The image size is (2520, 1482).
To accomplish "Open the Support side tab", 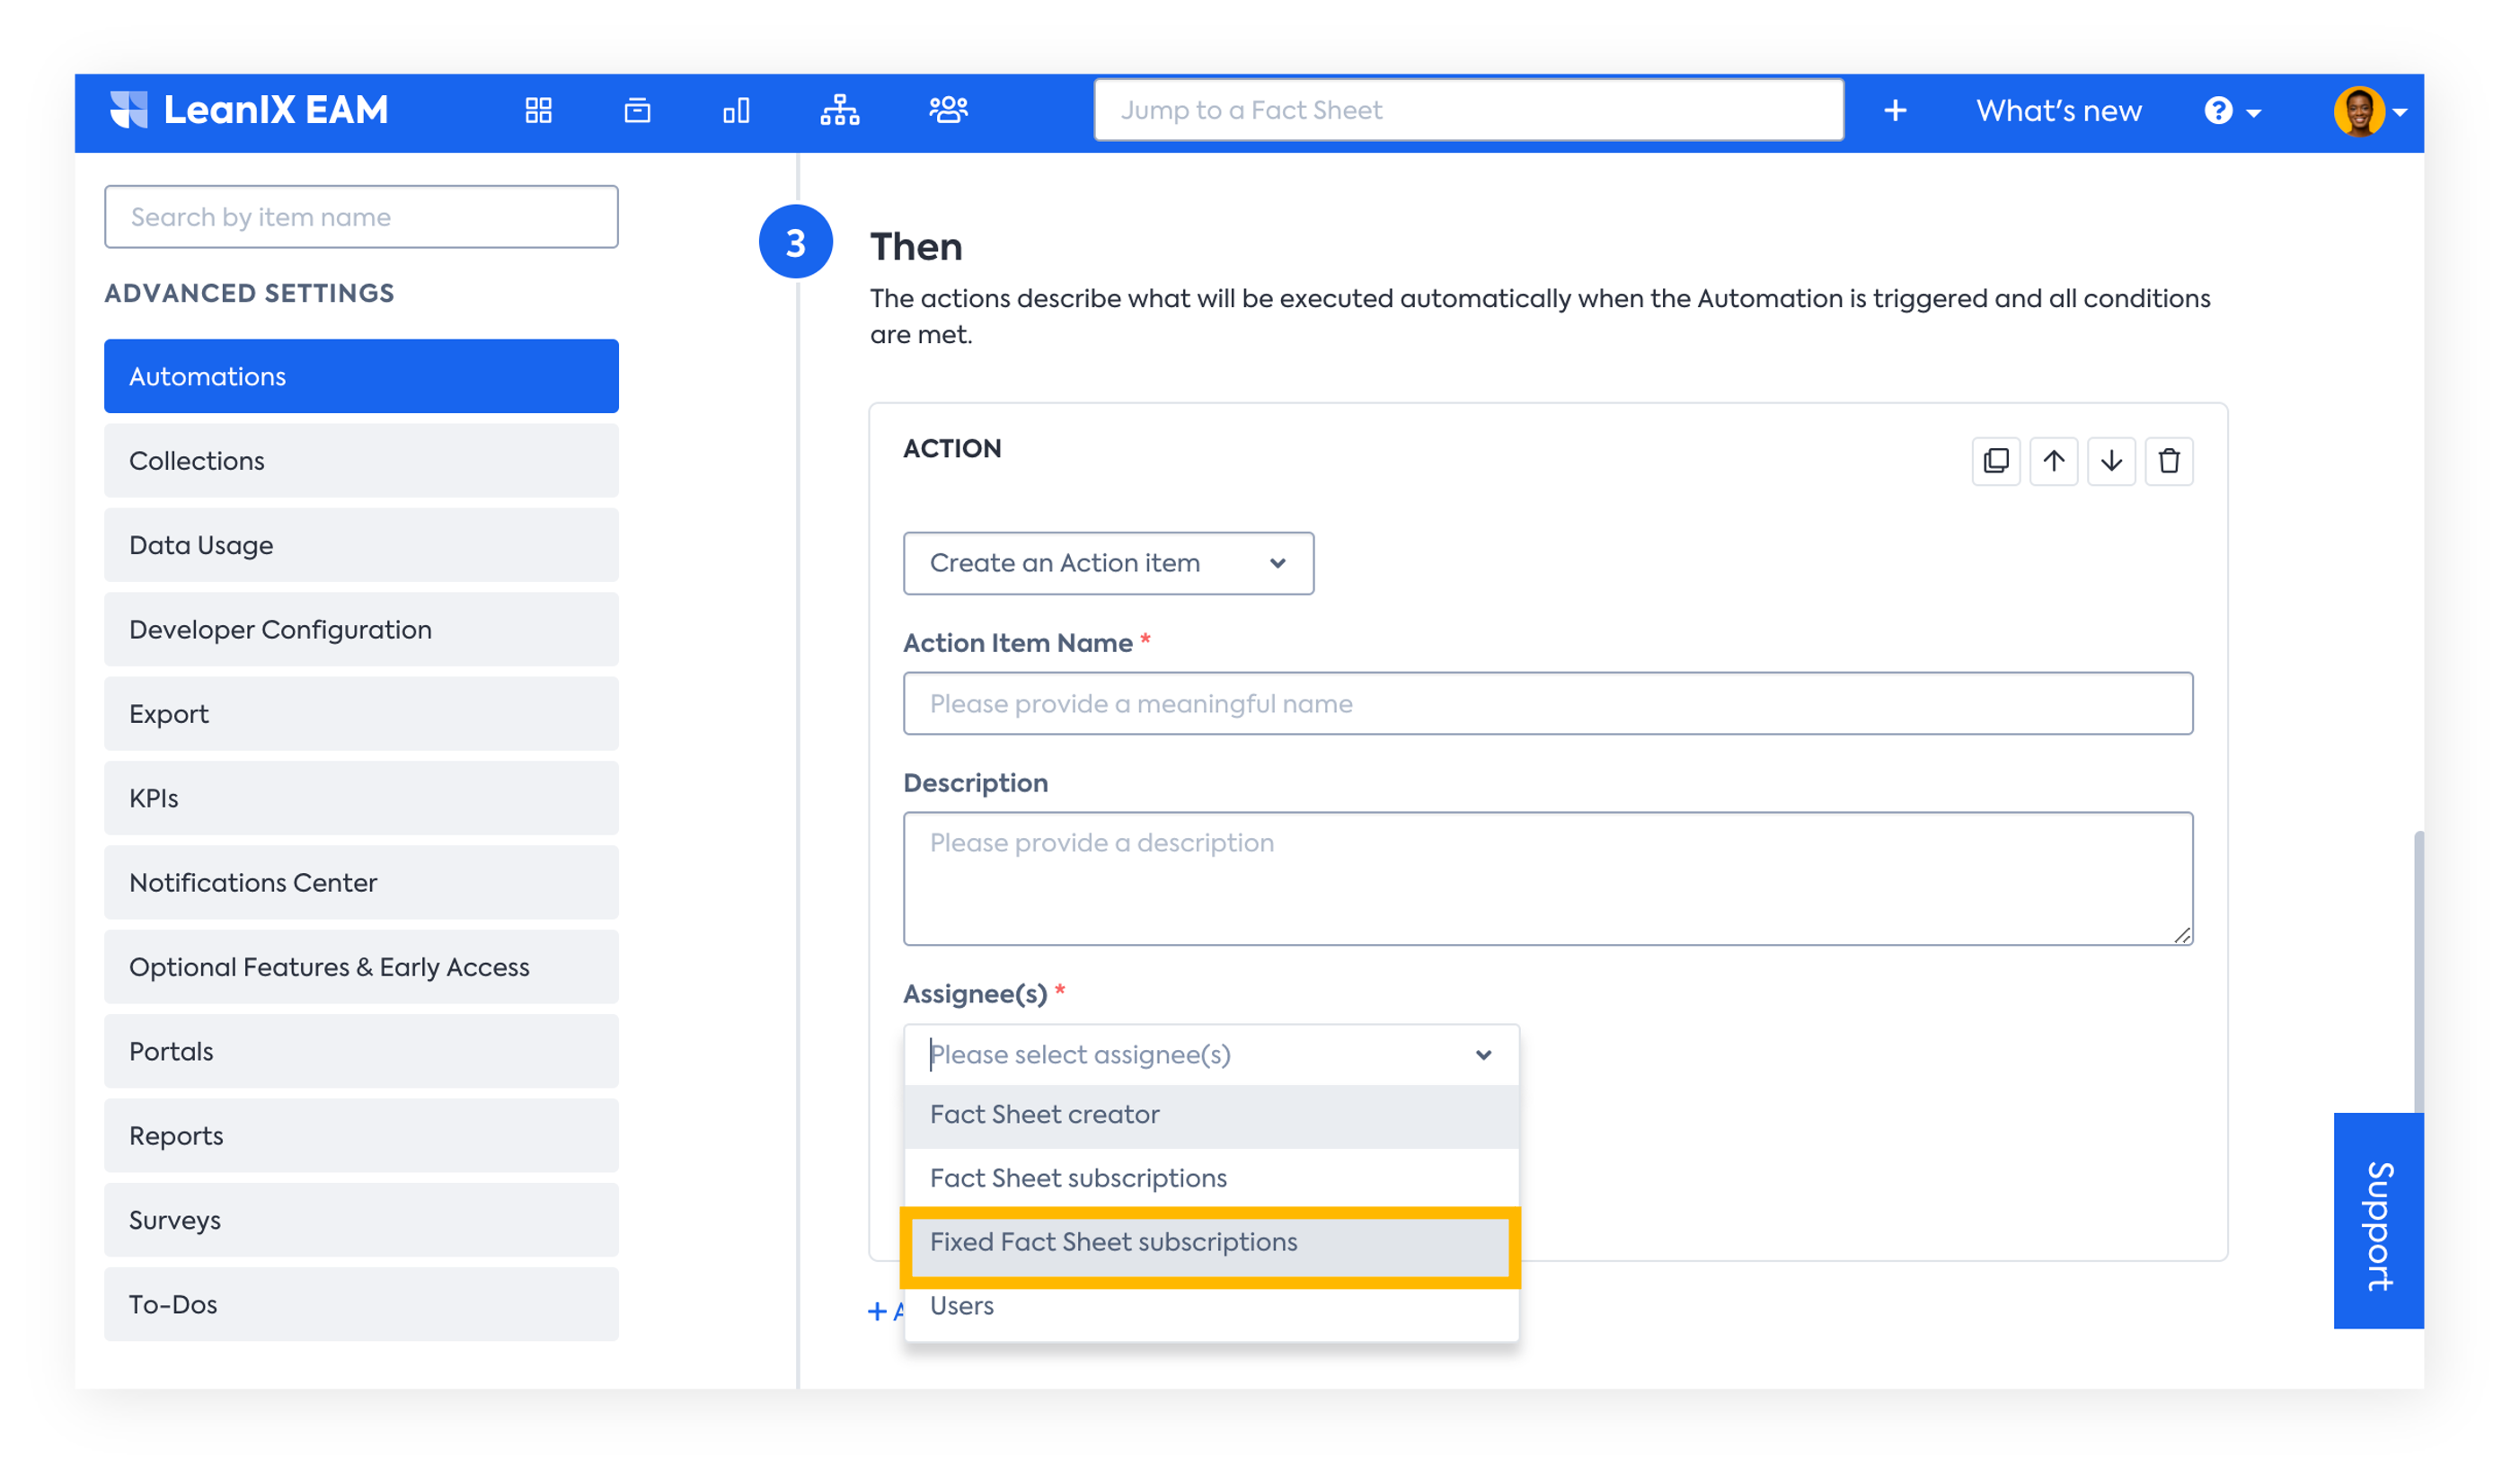I will pyautogui.click(x=2378, y=1221).
